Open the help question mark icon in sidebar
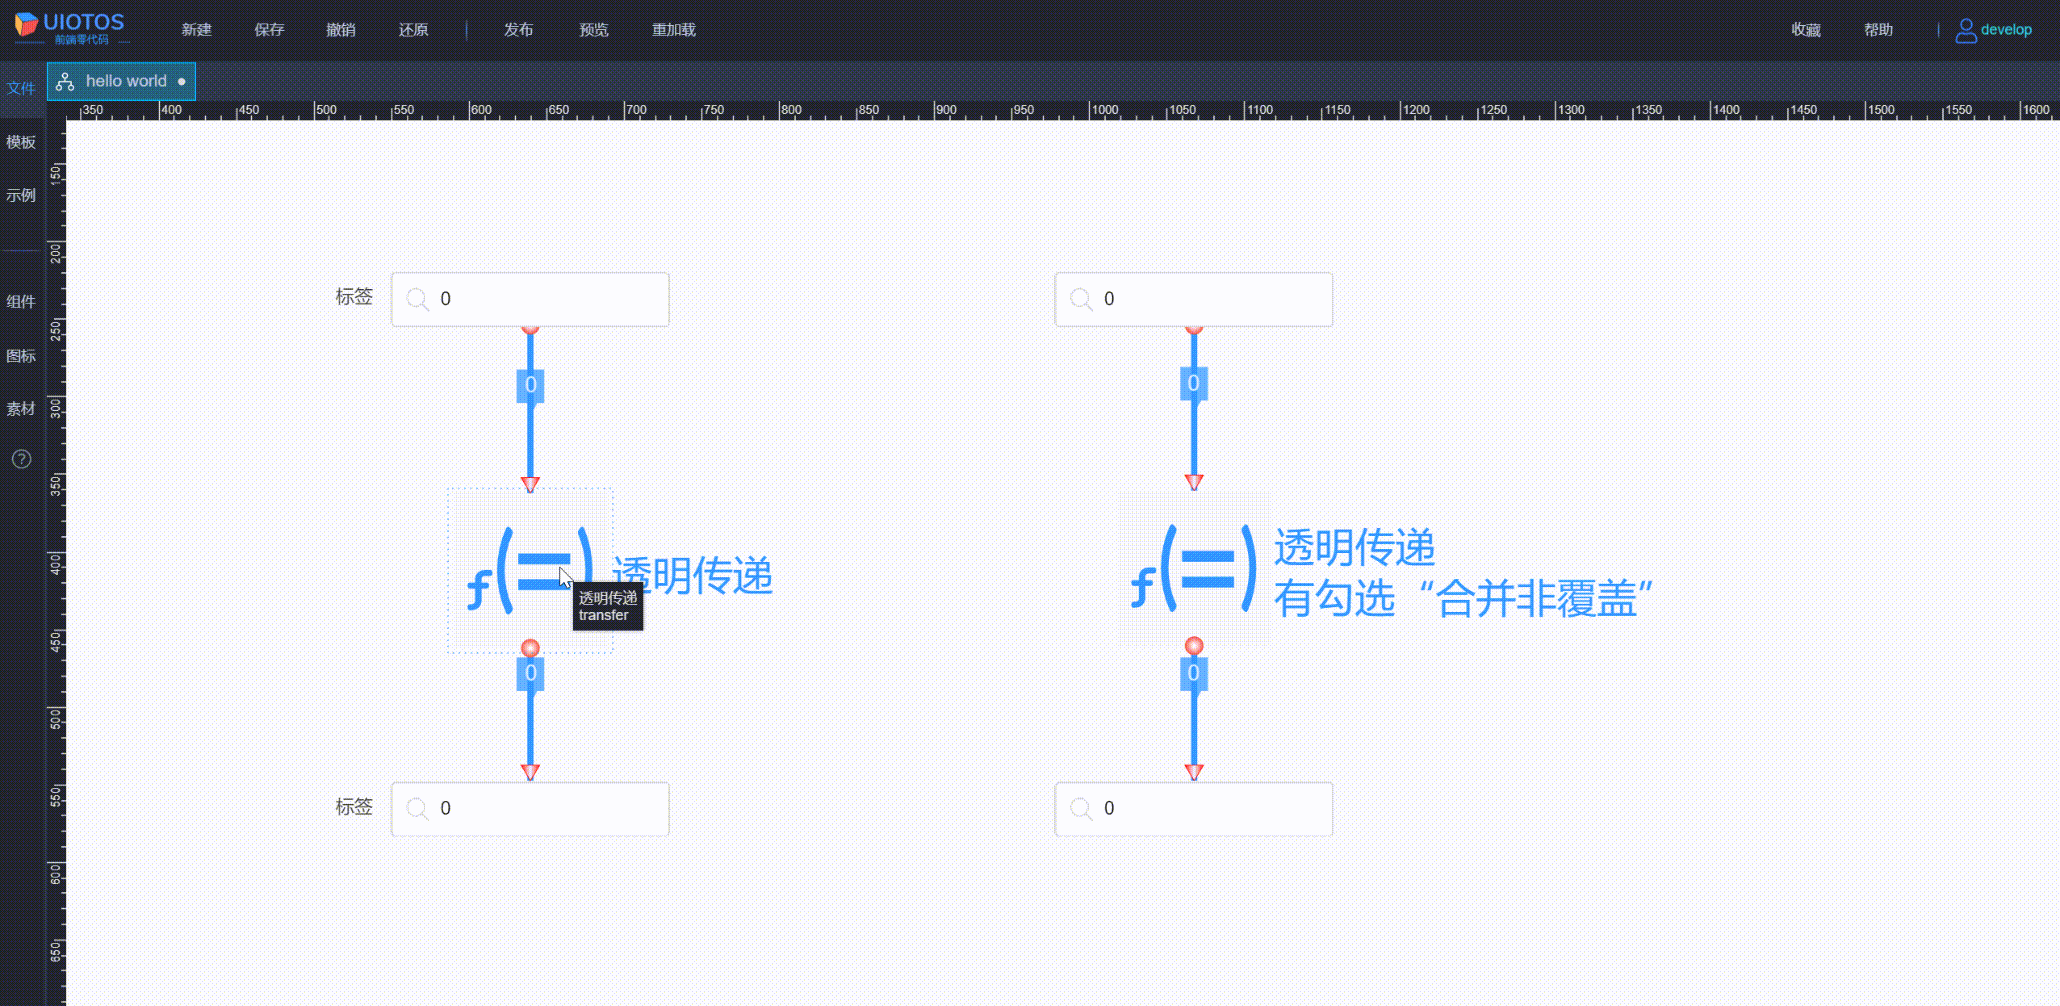This screenshot has width=2060, height=1006. point(21,459)
